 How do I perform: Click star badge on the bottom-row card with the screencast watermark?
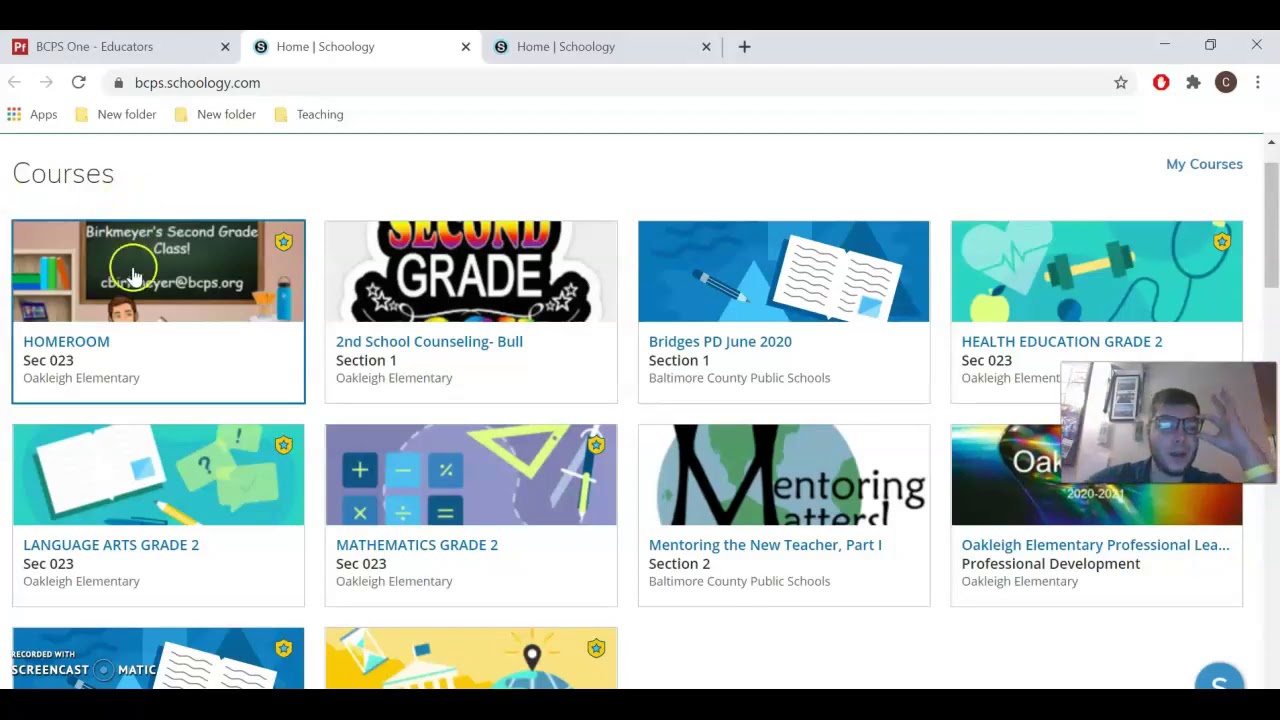(284, 649)
